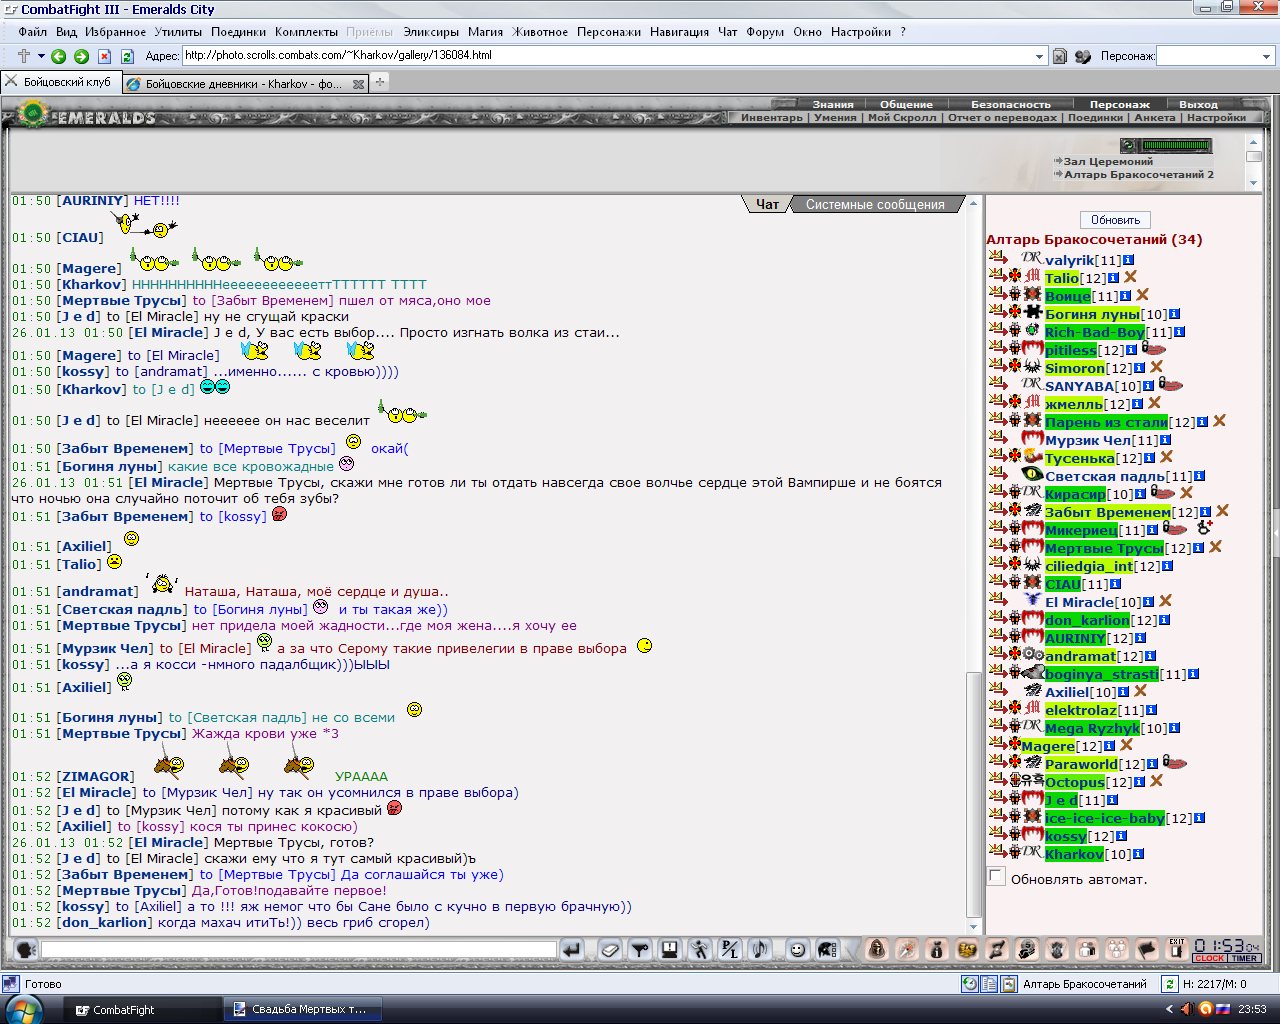The width and height of the screenshot is (1280, 1024).
Task: Click the TIMER mode button
Action: pyautogui.click(x=1244, y=958)
